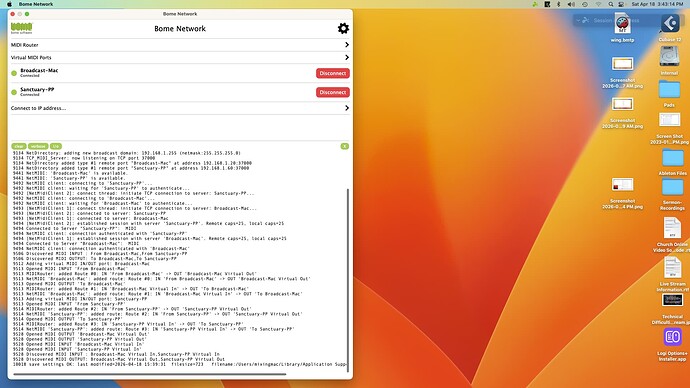Select the Sanctuary-PP device name
690x388 pixels.
[37, 89]
